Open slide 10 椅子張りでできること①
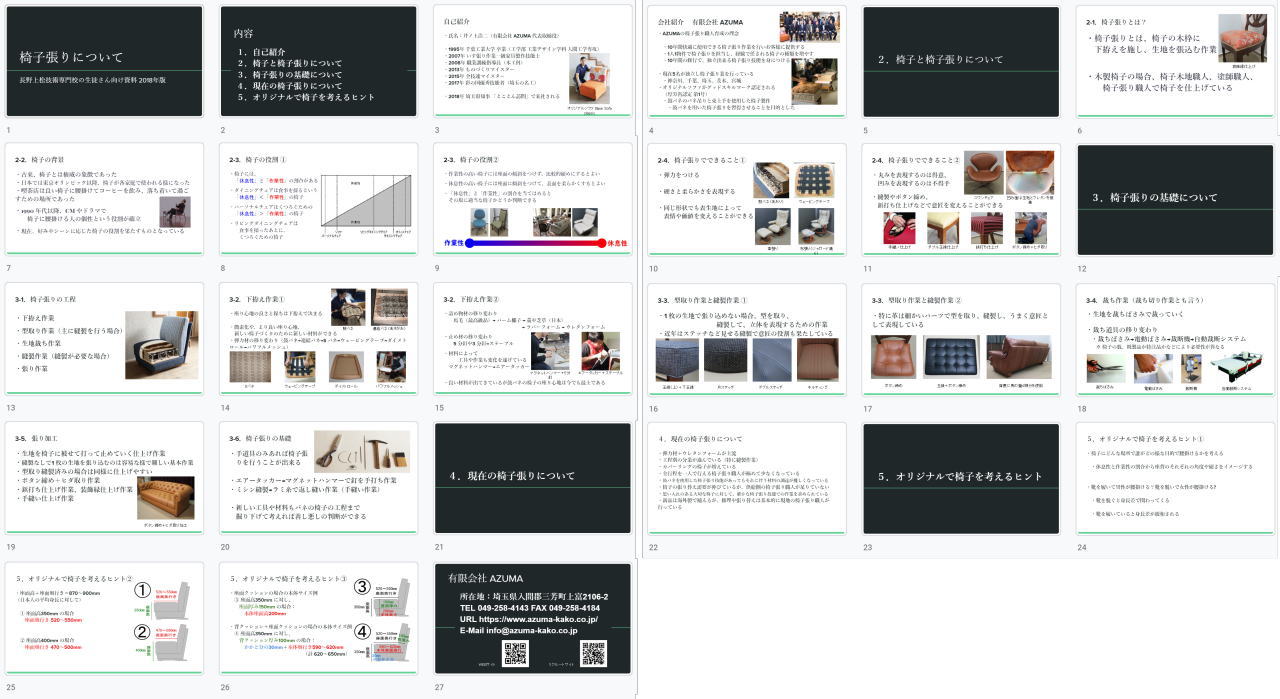The height and width of the screenshot is (699, 1280). pos(747,200)
